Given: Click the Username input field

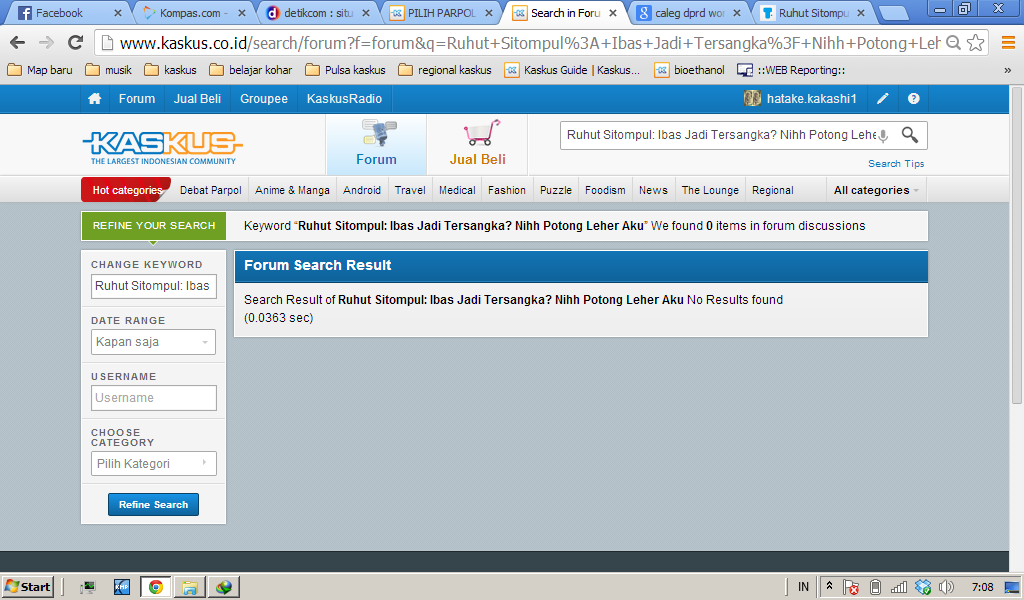Looking at the screenshot, I should [x=153, y=398].
